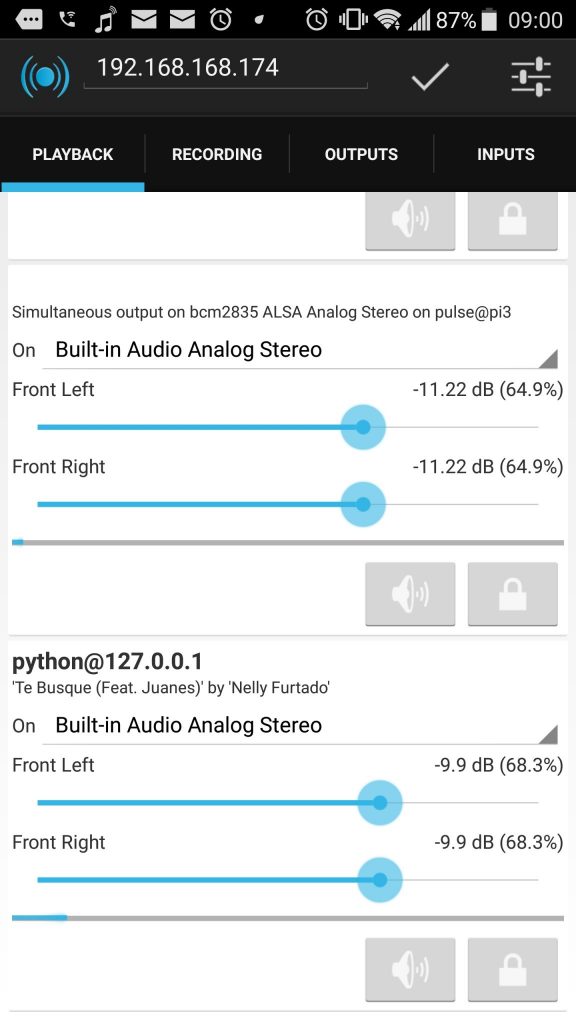576x1024 pixels.
Task: Select the INPUTS tab
Action: (x=505, y=154)
